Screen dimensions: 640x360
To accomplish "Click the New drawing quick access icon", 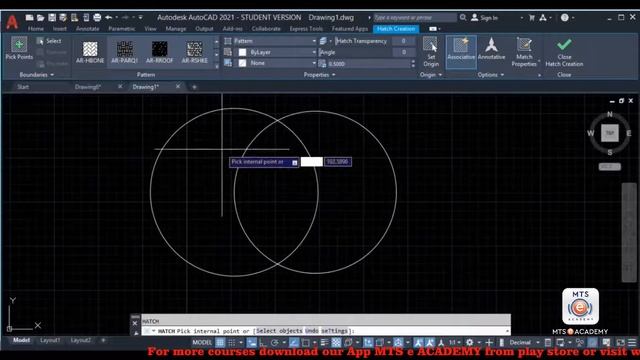I will click(x=29, y=18).
